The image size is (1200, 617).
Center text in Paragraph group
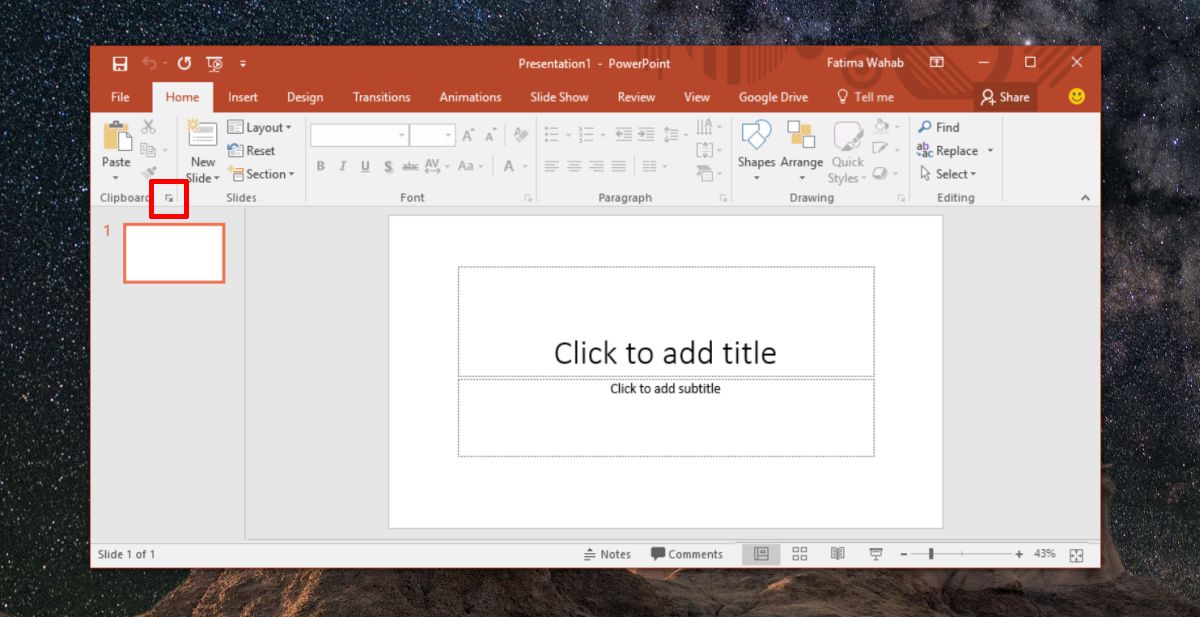click(574, 167)
